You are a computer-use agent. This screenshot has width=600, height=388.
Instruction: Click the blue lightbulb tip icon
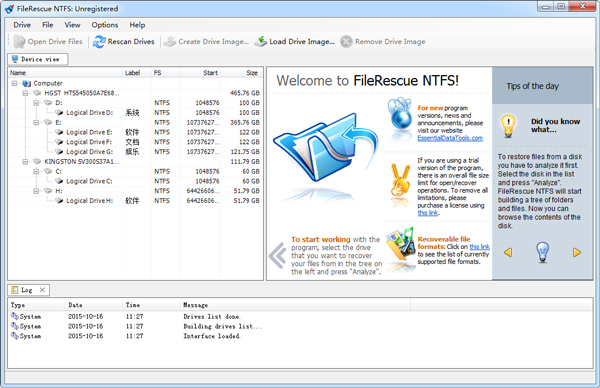[543, 252]
